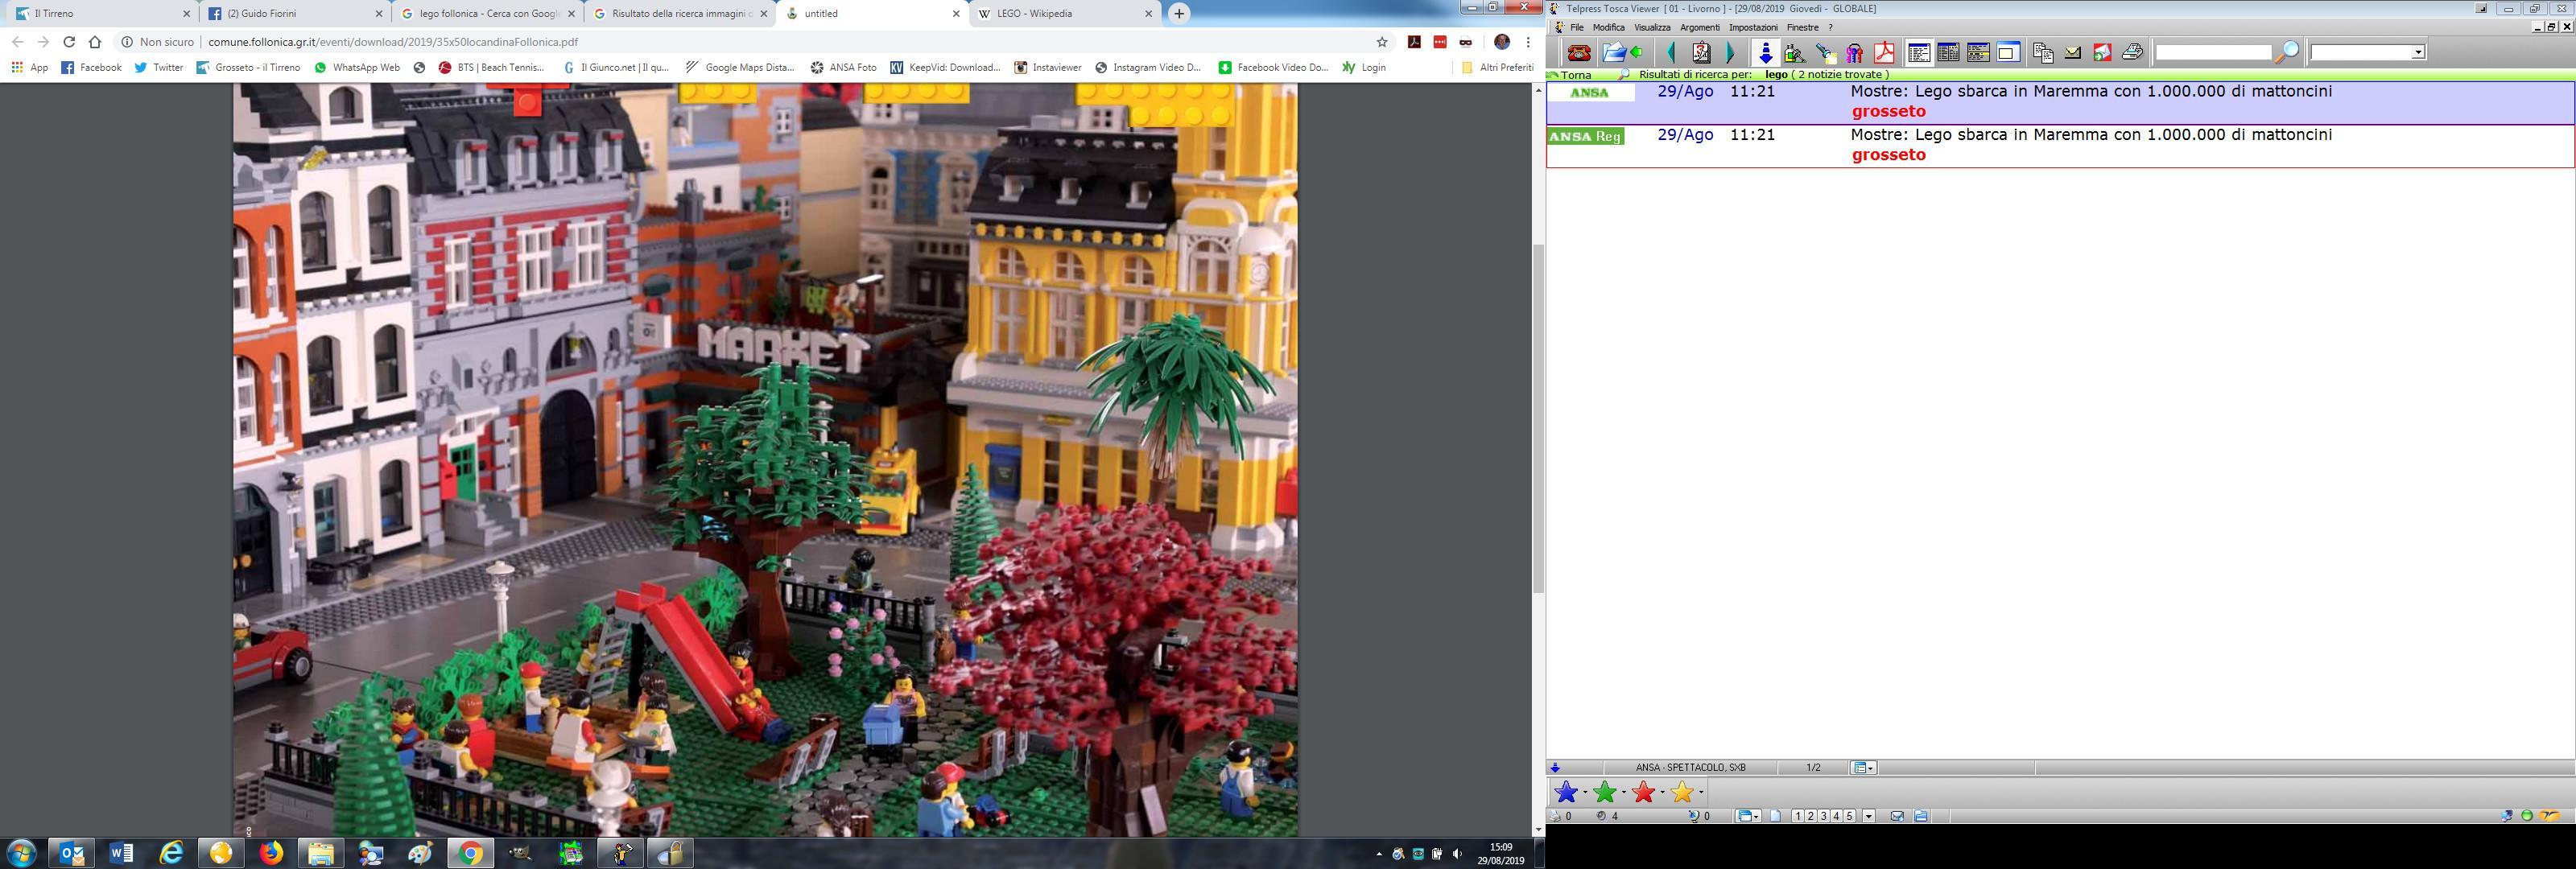
Task: Click the yellow envelope mail icon
Action: coord(2072,52)
